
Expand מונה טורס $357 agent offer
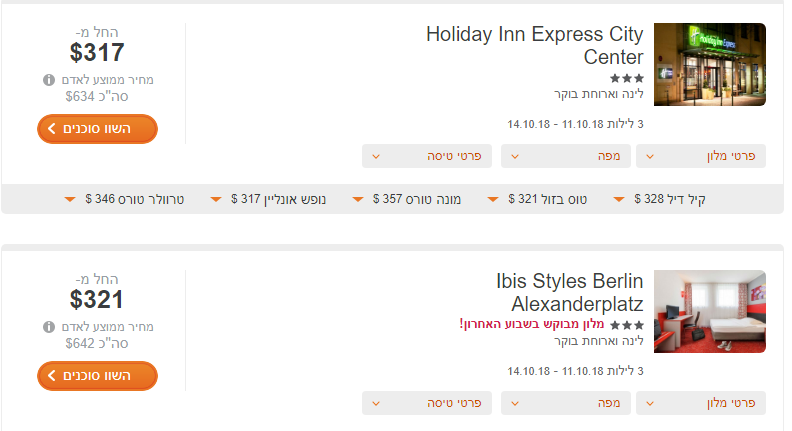tap(407, 199)
